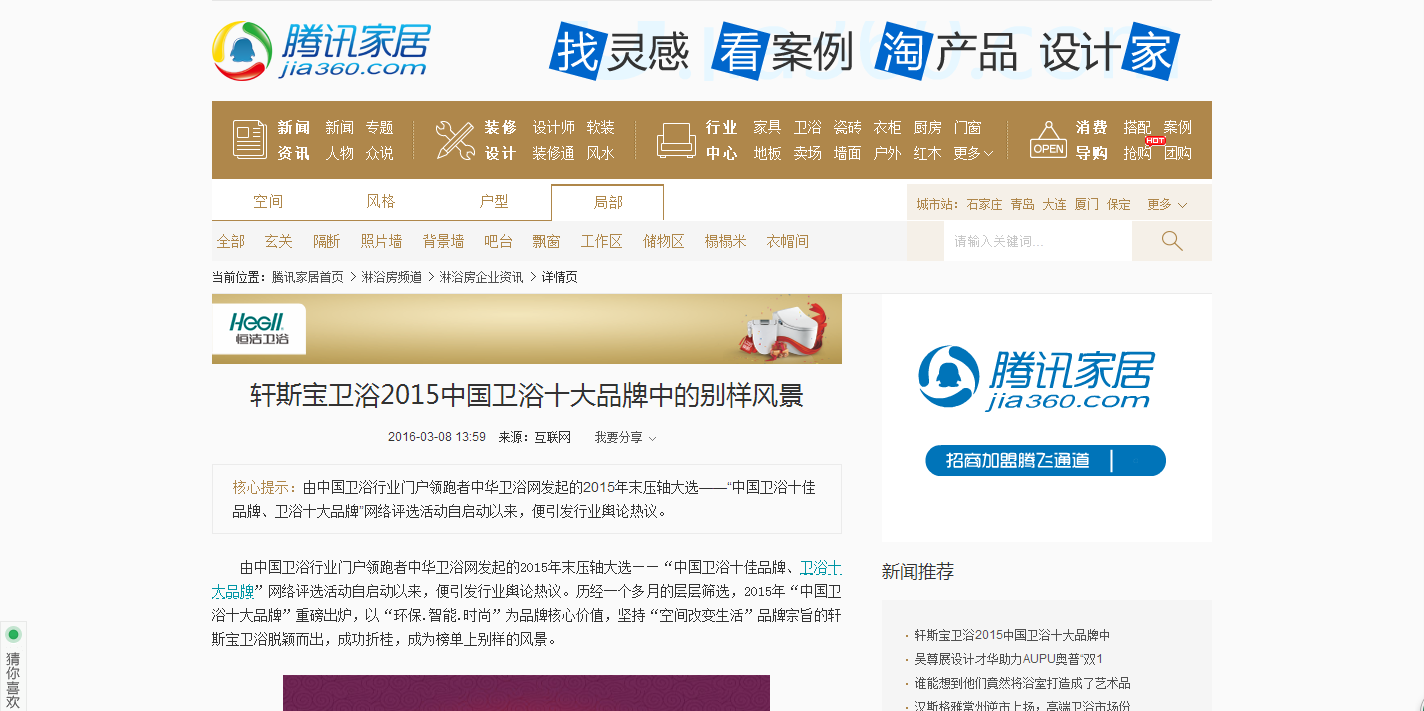Go to 专题 under 新闻资讯

379,127
